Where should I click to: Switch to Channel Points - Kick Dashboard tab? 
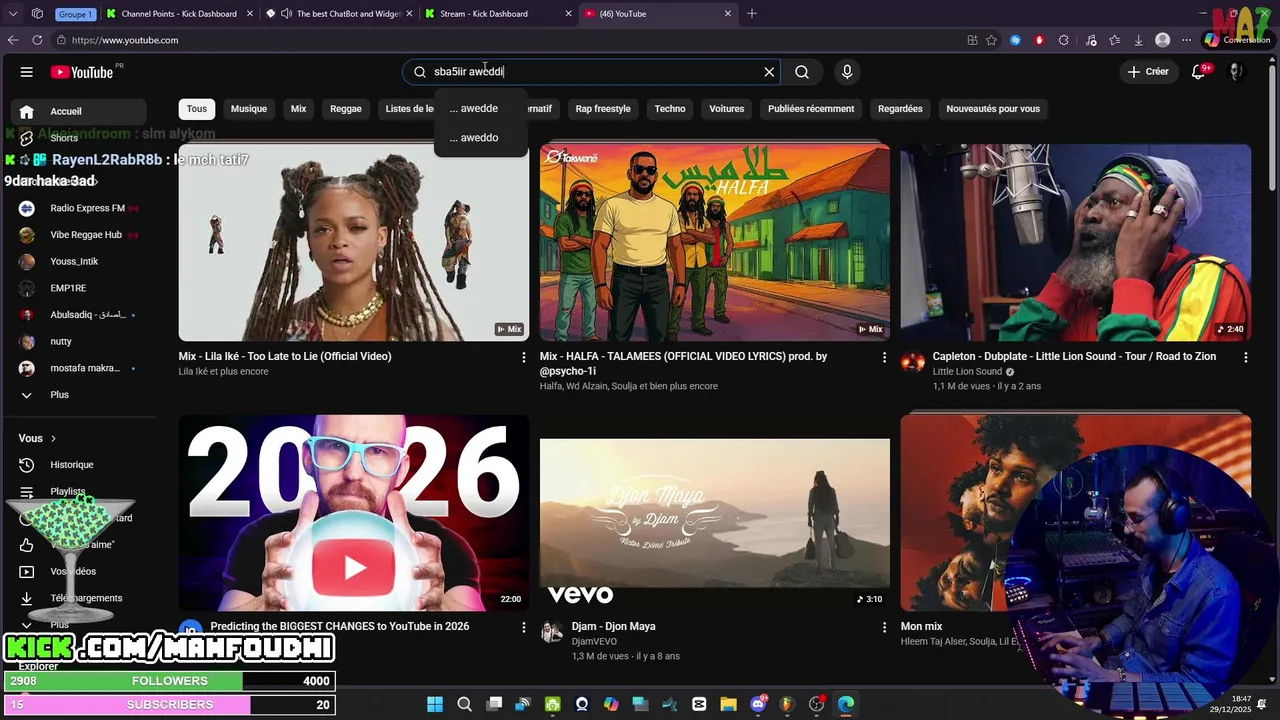[180, 14]
